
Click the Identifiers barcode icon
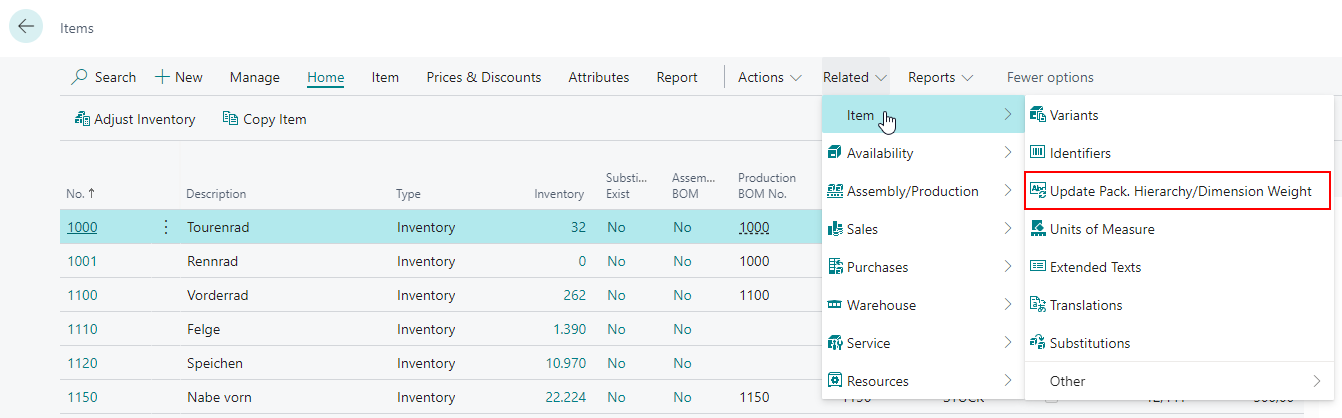pos(1037,153)
